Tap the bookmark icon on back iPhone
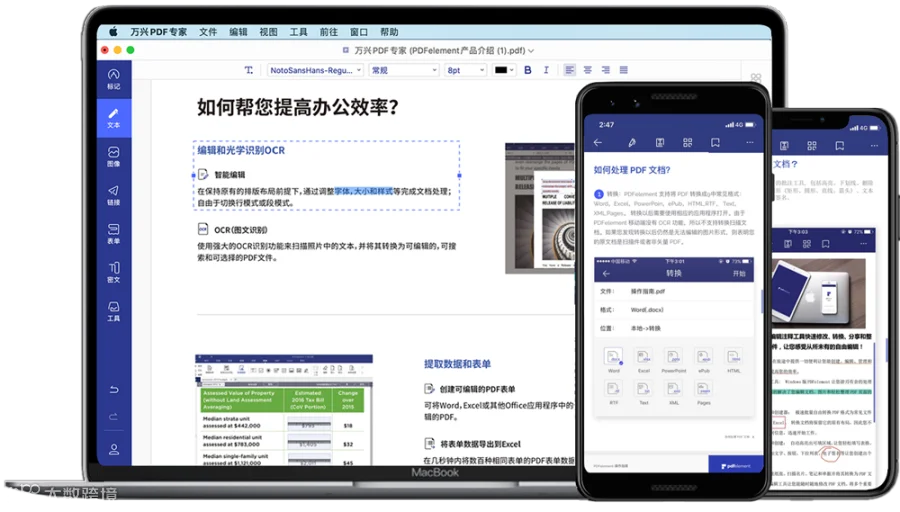 (x=840, y=146)
